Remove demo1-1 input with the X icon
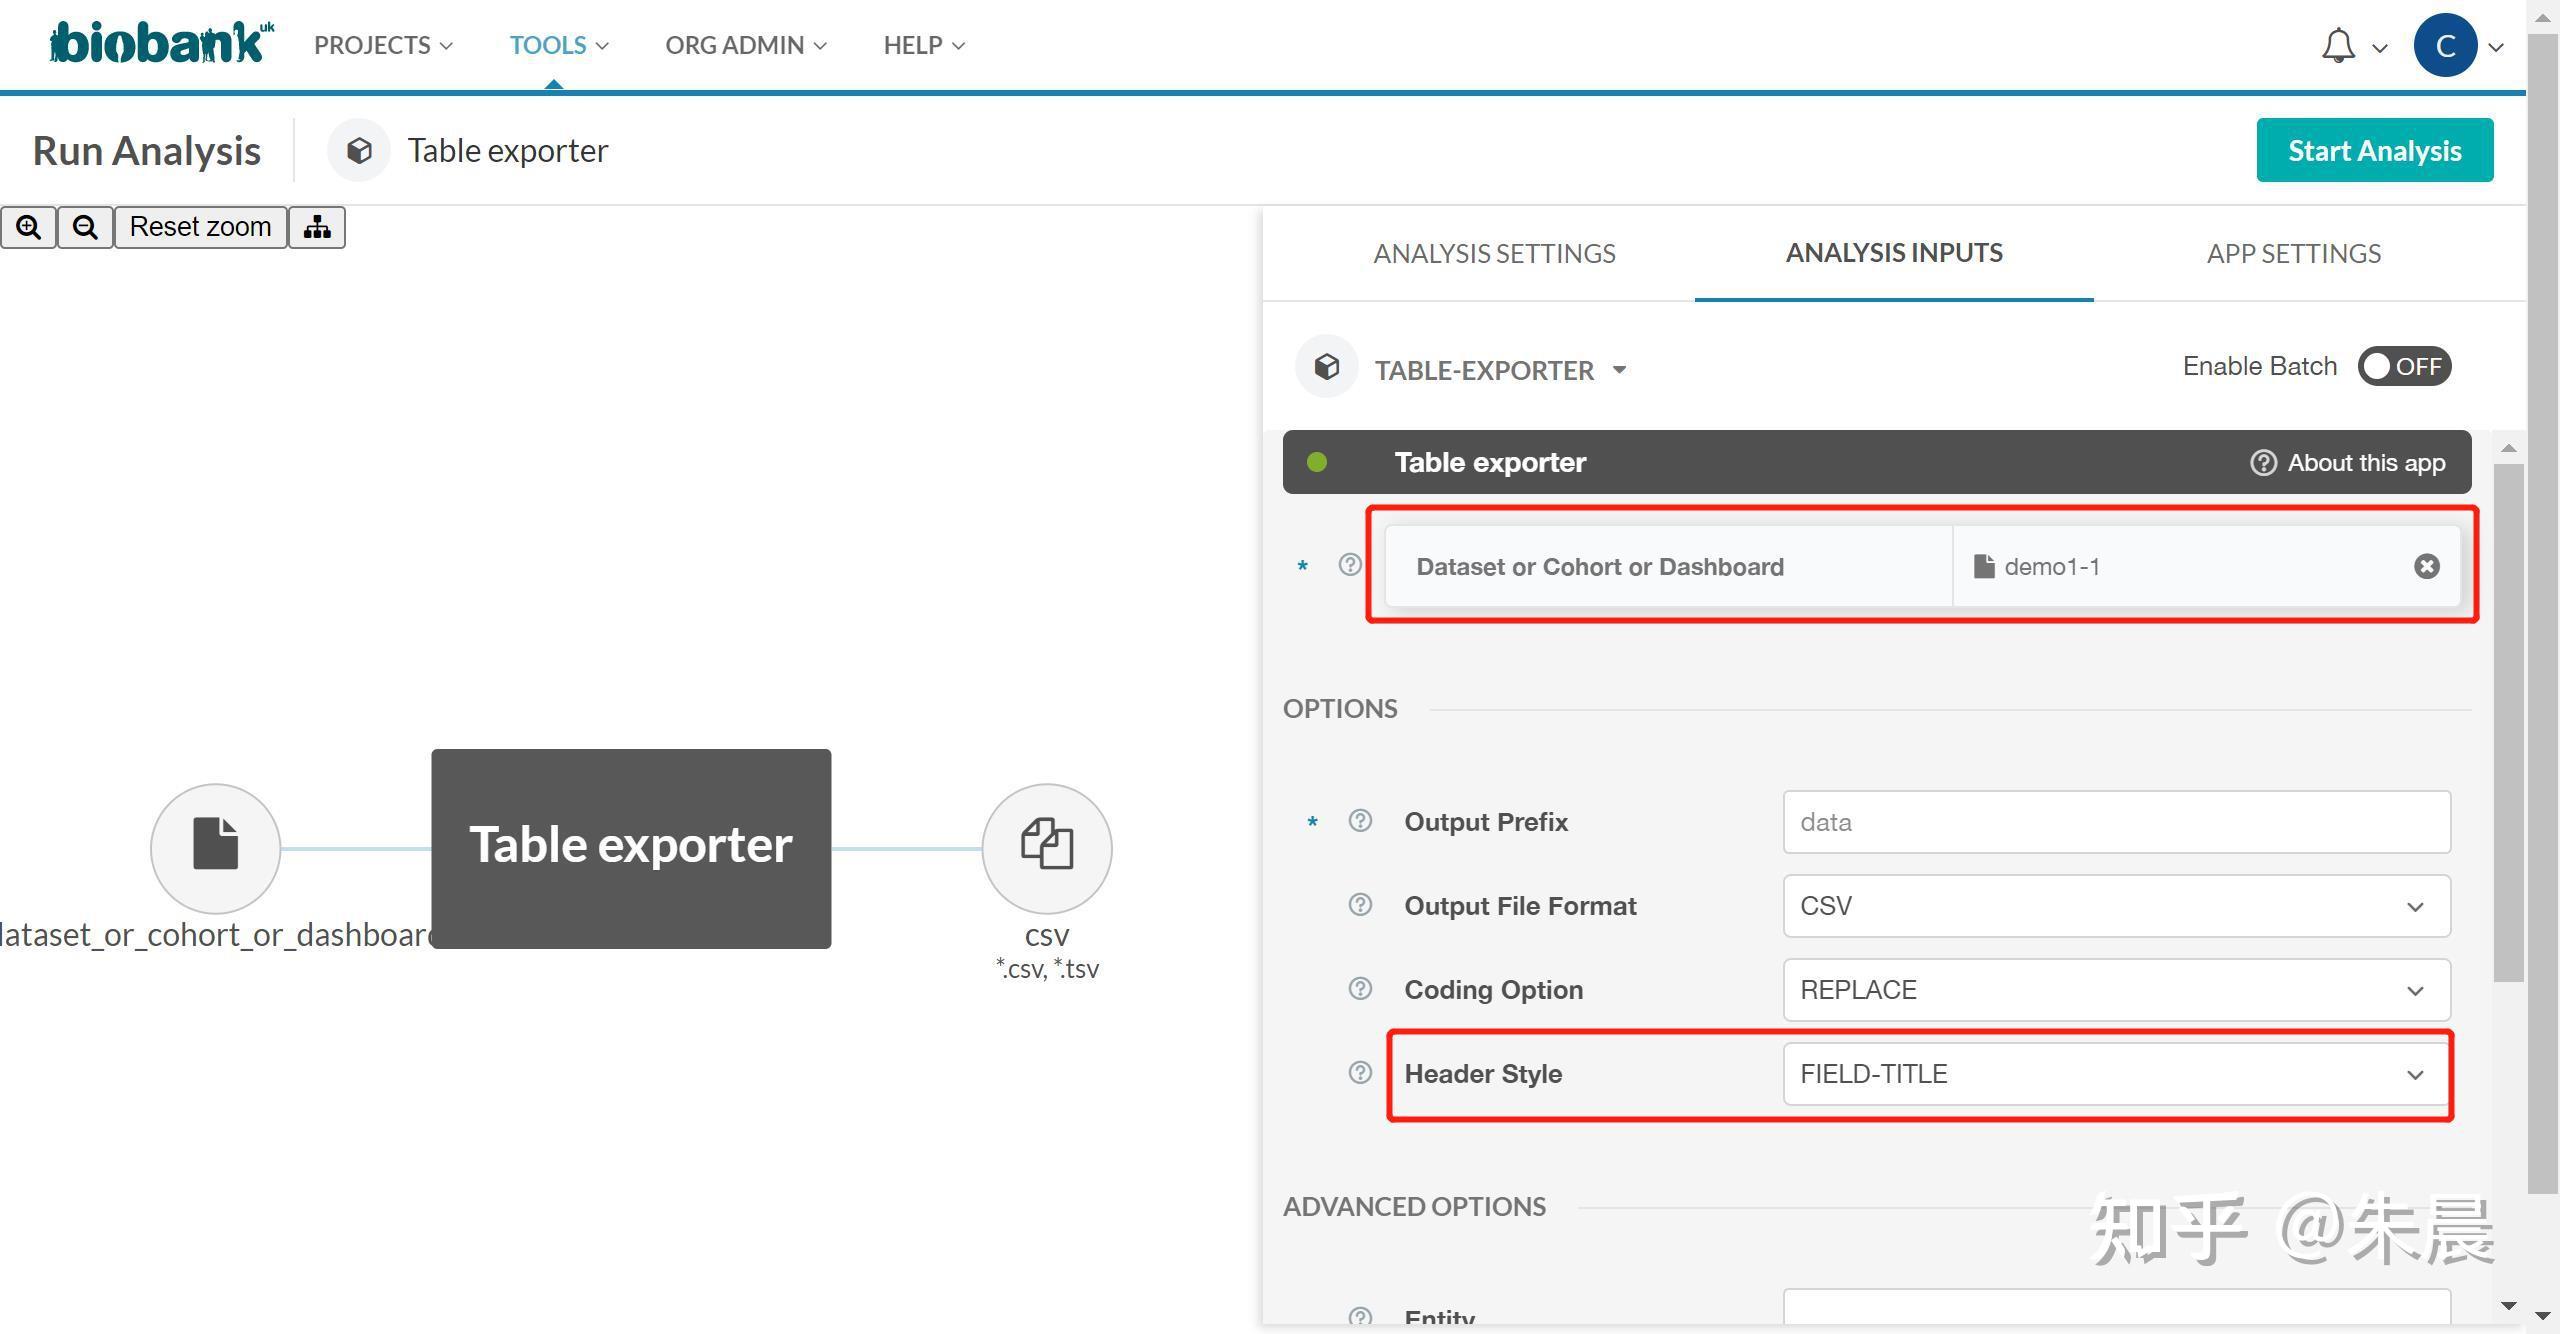 click(x=2426, y=567)
